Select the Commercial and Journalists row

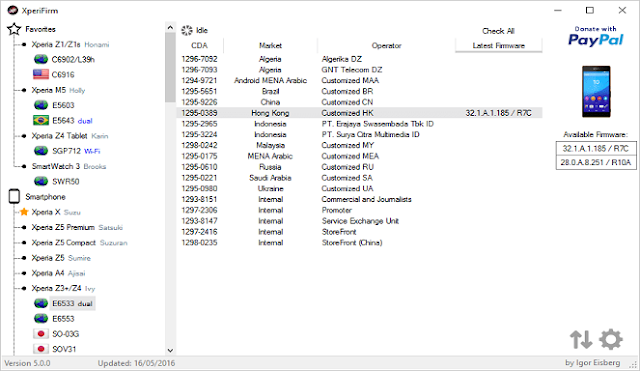click(359, 199)
